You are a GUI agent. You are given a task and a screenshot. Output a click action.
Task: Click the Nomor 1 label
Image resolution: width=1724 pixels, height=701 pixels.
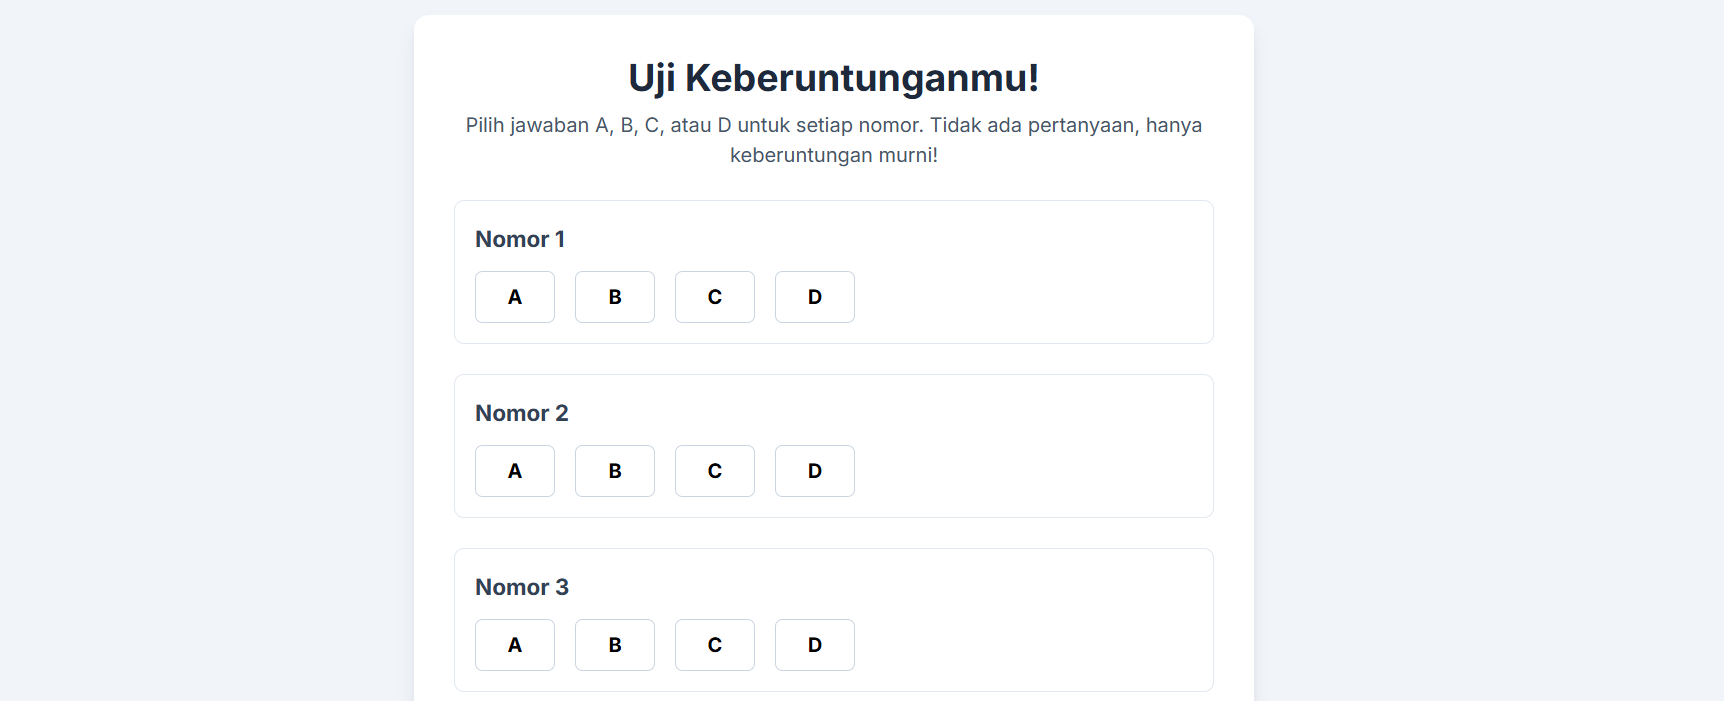(520, 239)
